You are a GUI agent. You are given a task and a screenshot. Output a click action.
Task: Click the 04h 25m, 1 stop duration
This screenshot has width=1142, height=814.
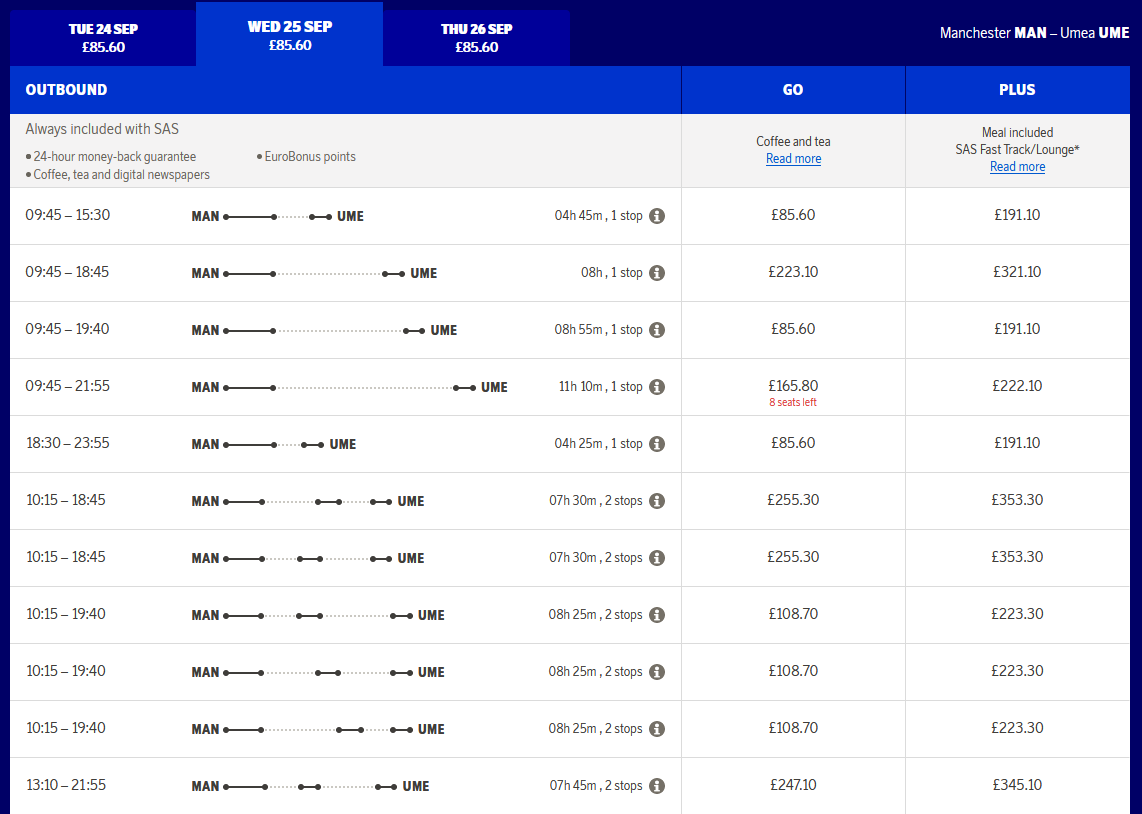[599, 443]
